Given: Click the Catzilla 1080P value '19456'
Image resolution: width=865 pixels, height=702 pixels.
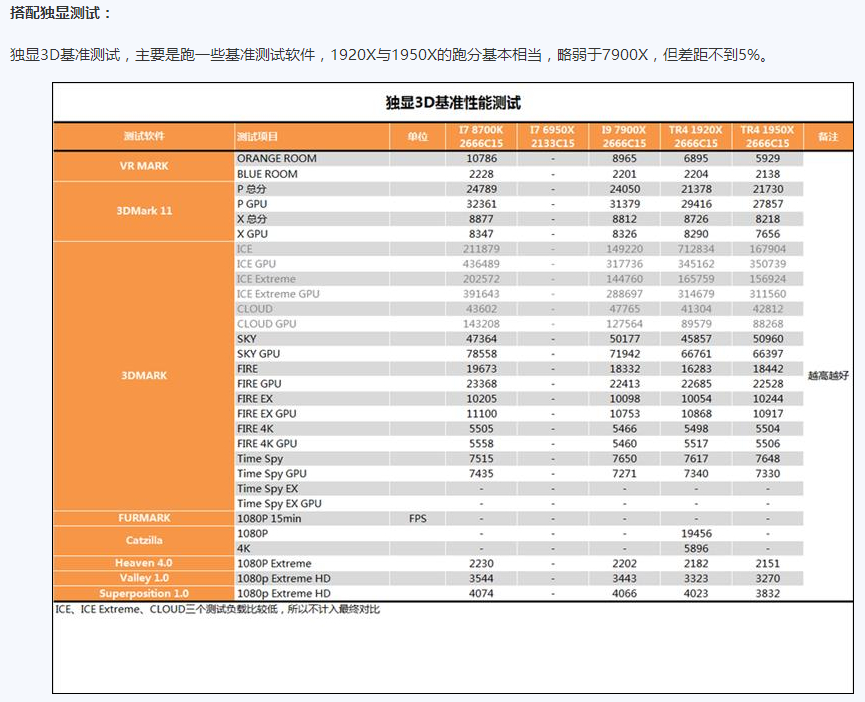Looking at the screenshot, I should point(696,533).
